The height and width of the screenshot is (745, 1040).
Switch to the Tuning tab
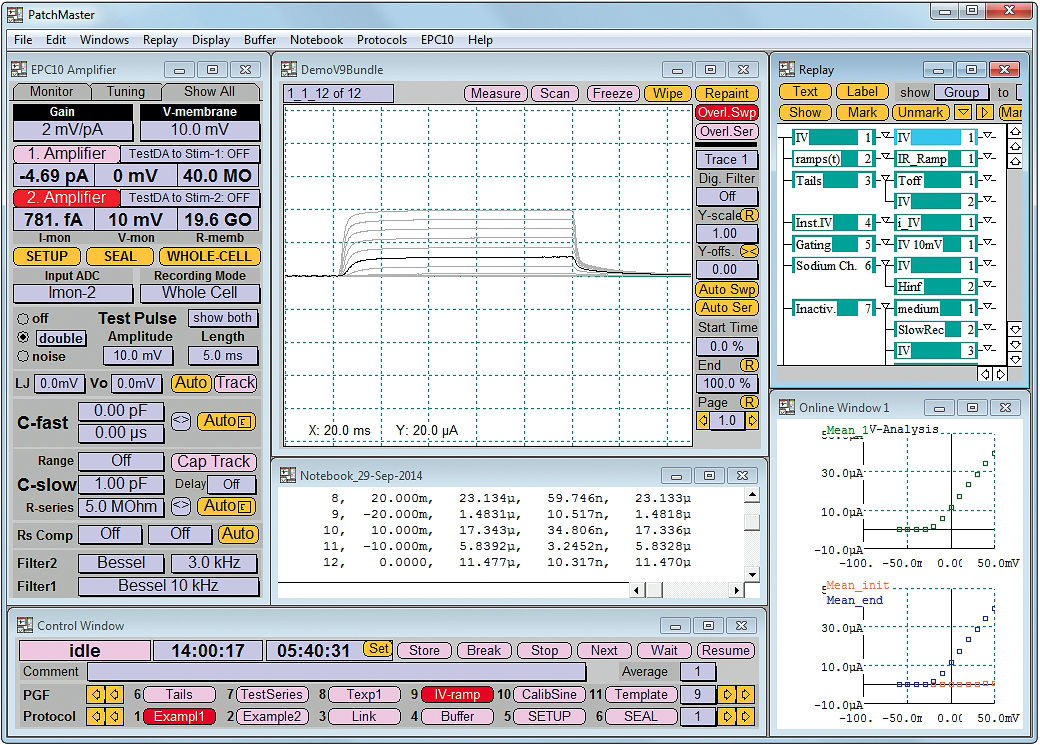point(127,91)
